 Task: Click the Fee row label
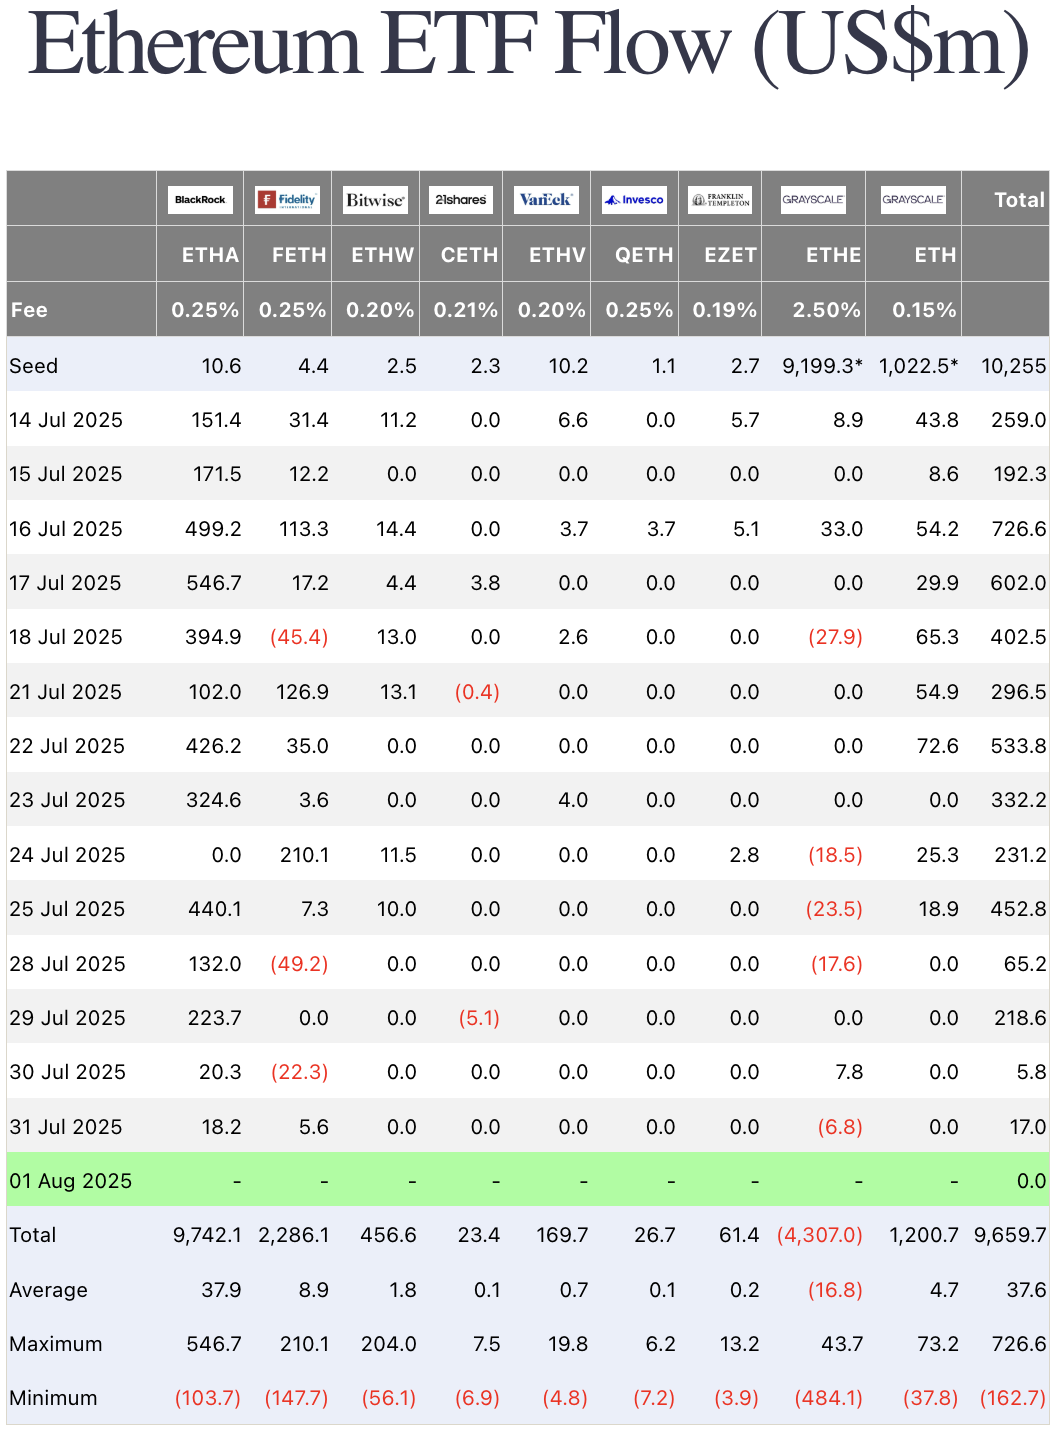coord(29,310)
